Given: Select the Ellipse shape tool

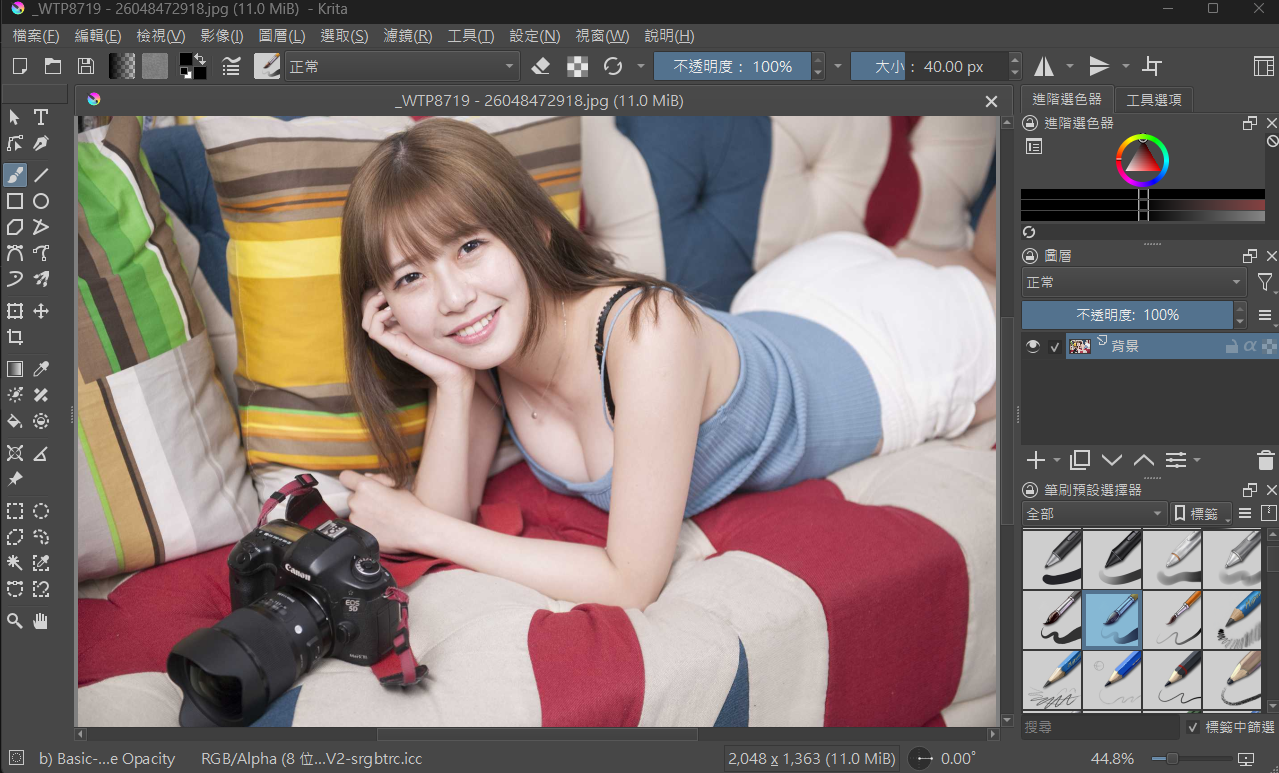Looking at the screenshot, I should pos(41,201).
